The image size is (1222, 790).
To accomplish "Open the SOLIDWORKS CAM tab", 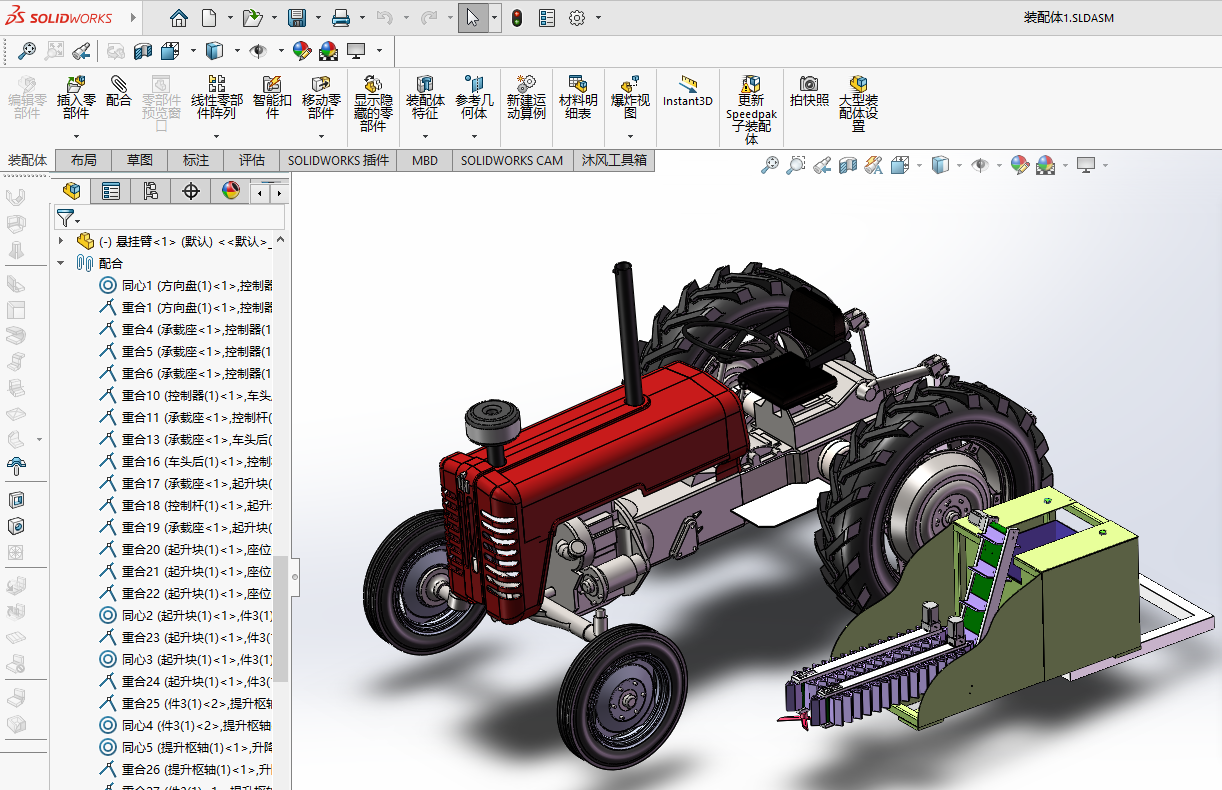I will [x=512, y=160].
